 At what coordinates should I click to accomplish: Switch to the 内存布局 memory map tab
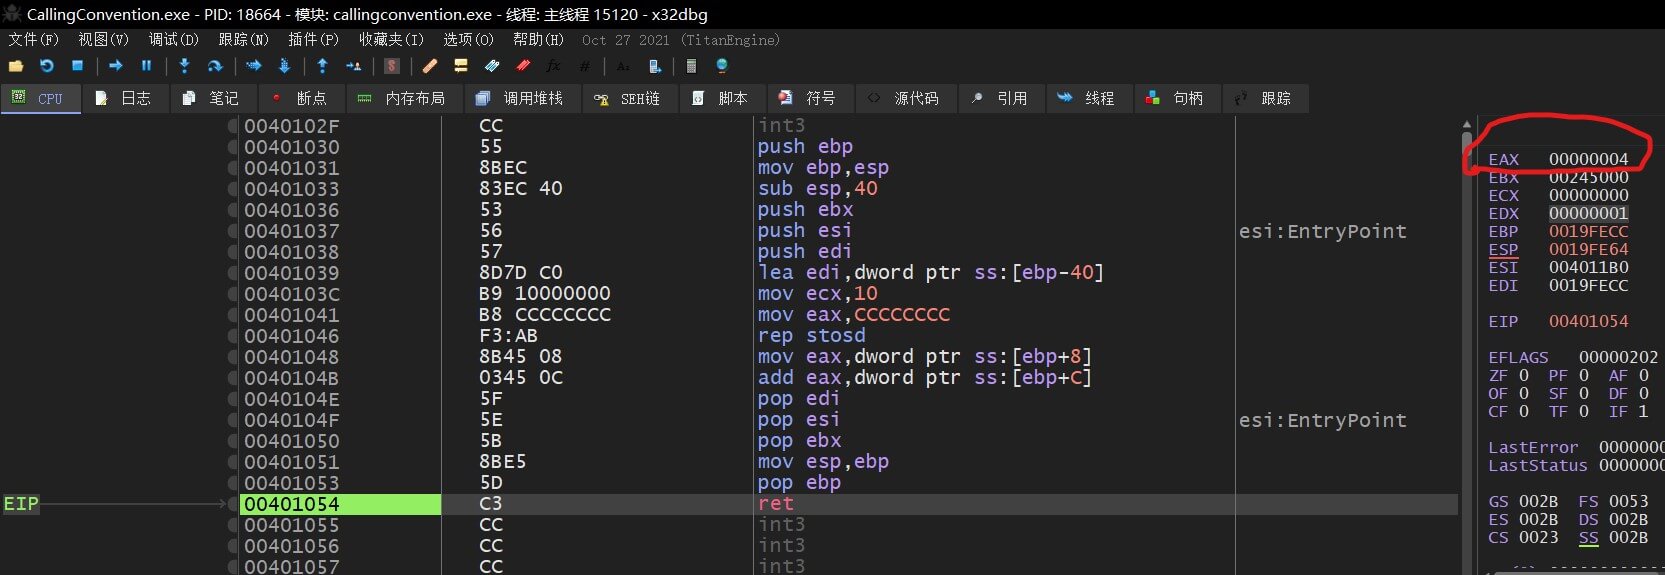tap(402, 98)
